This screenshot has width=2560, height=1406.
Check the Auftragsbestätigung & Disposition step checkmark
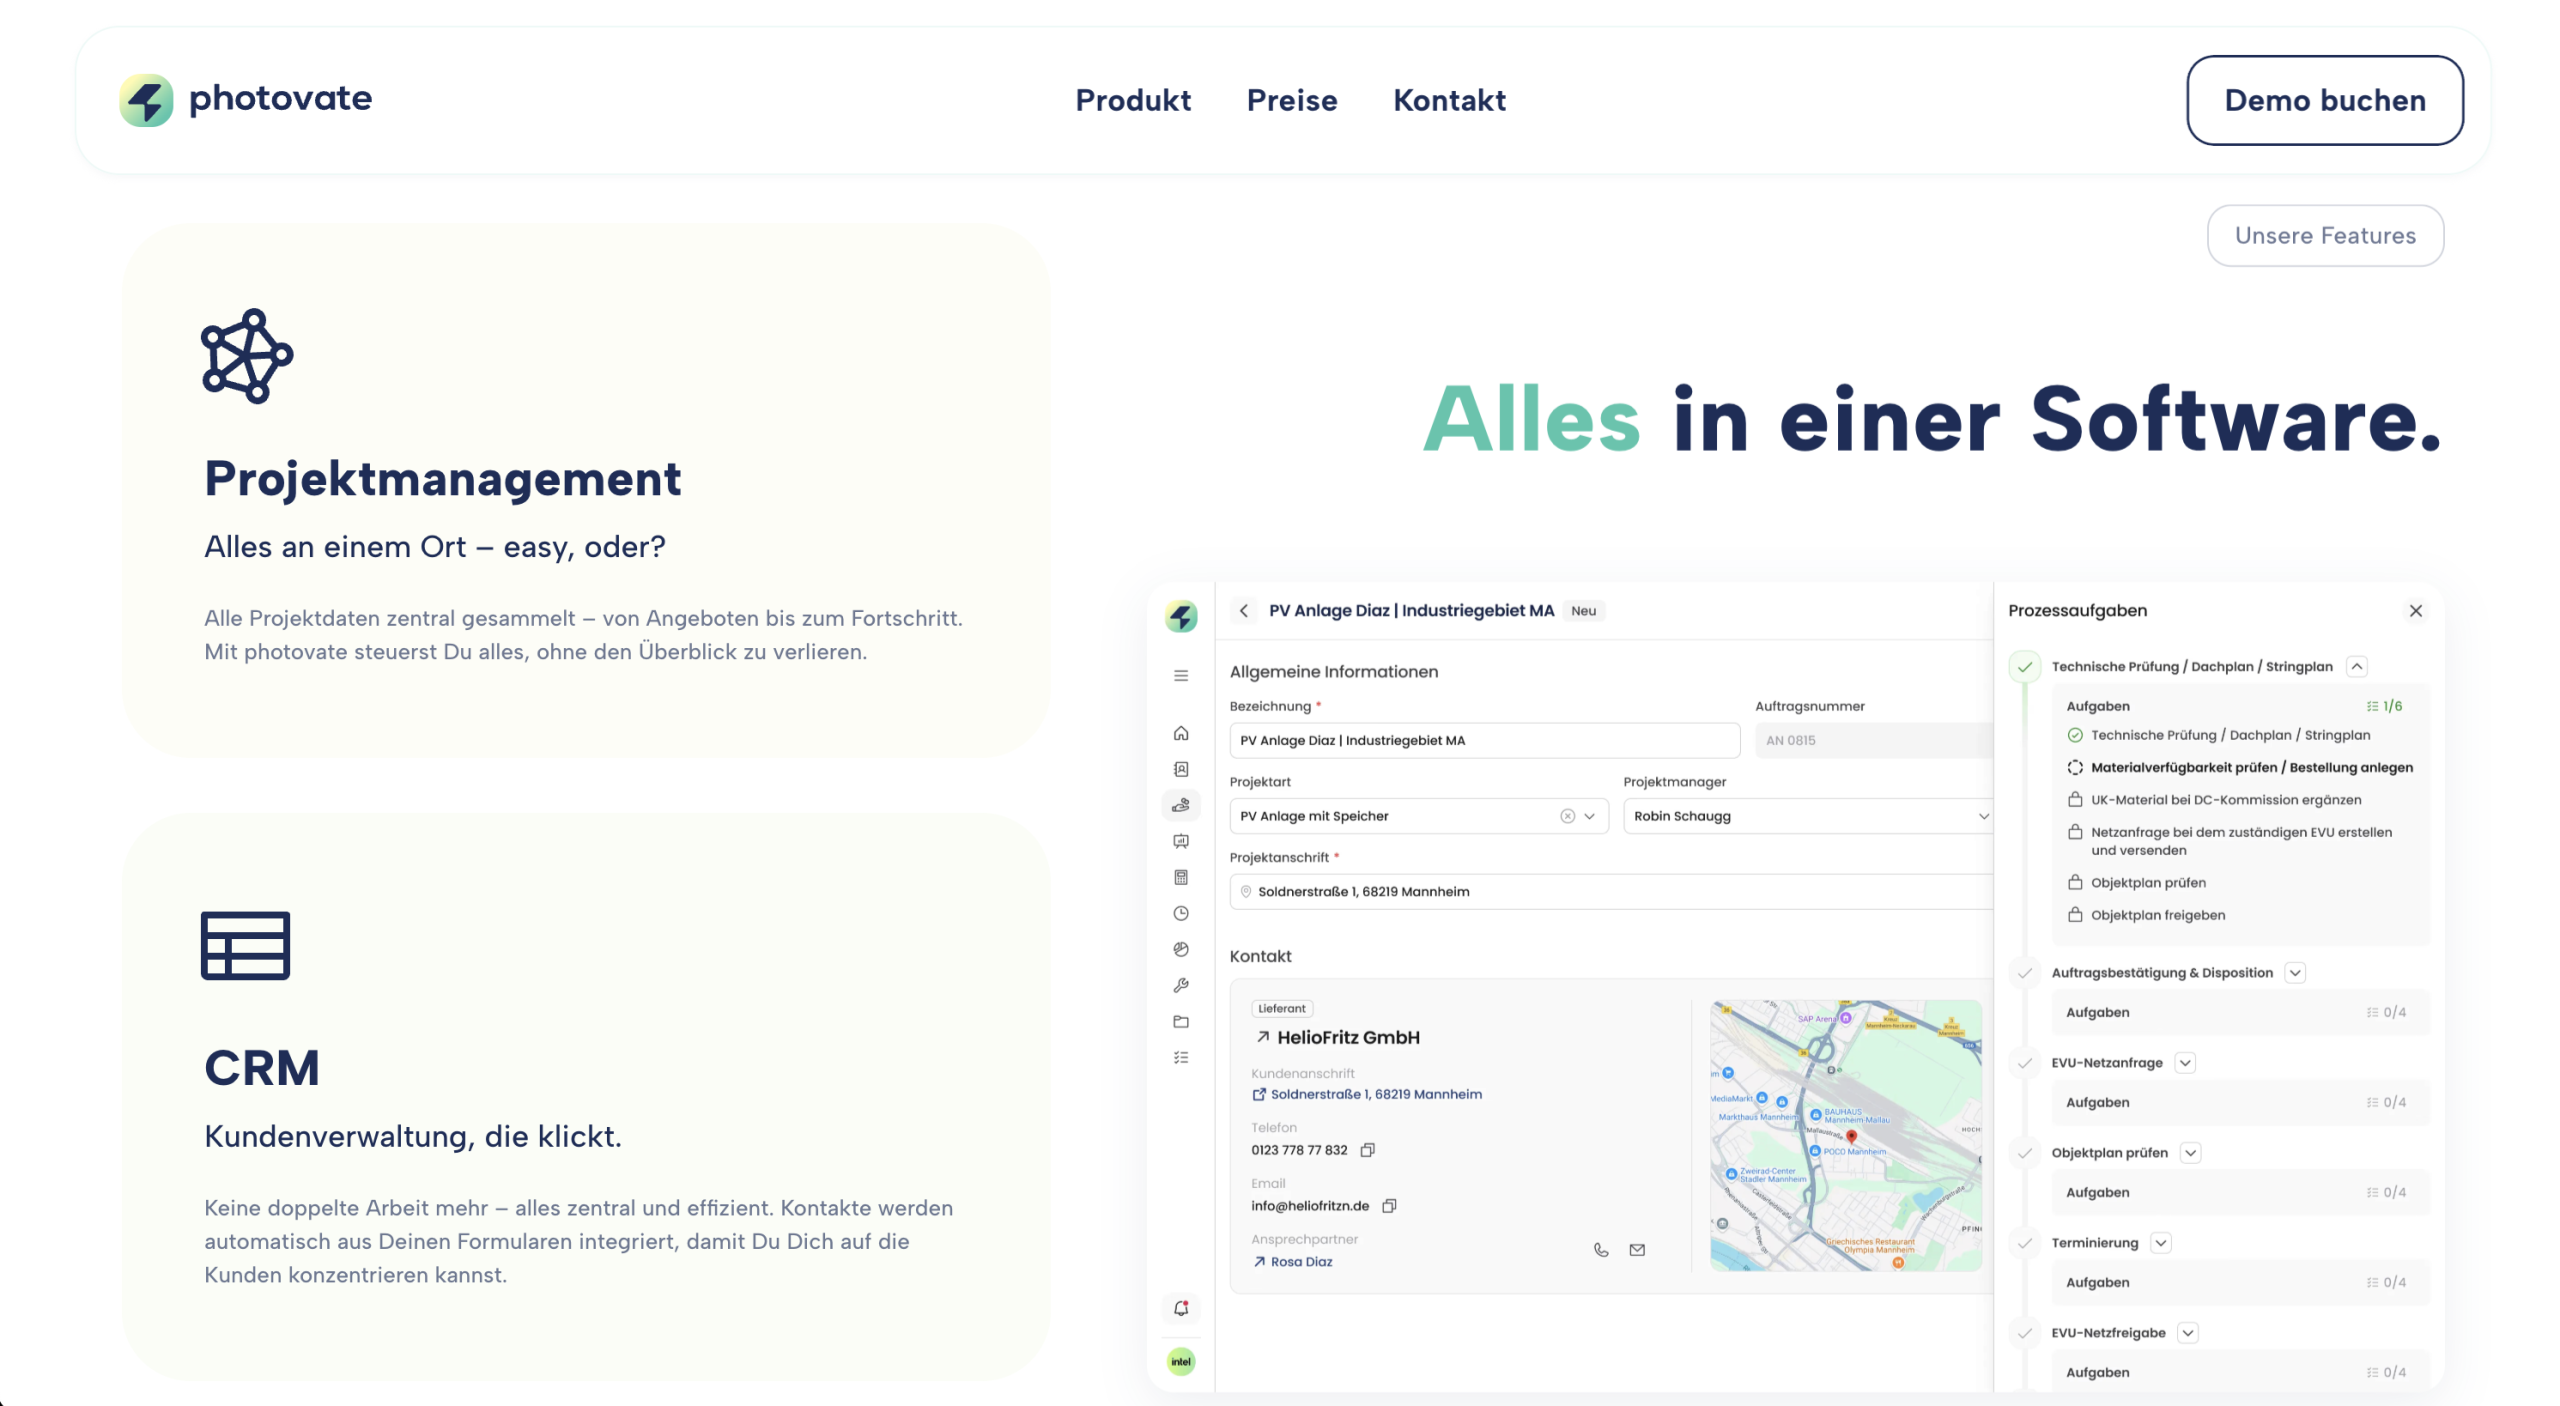[2024, 973]
